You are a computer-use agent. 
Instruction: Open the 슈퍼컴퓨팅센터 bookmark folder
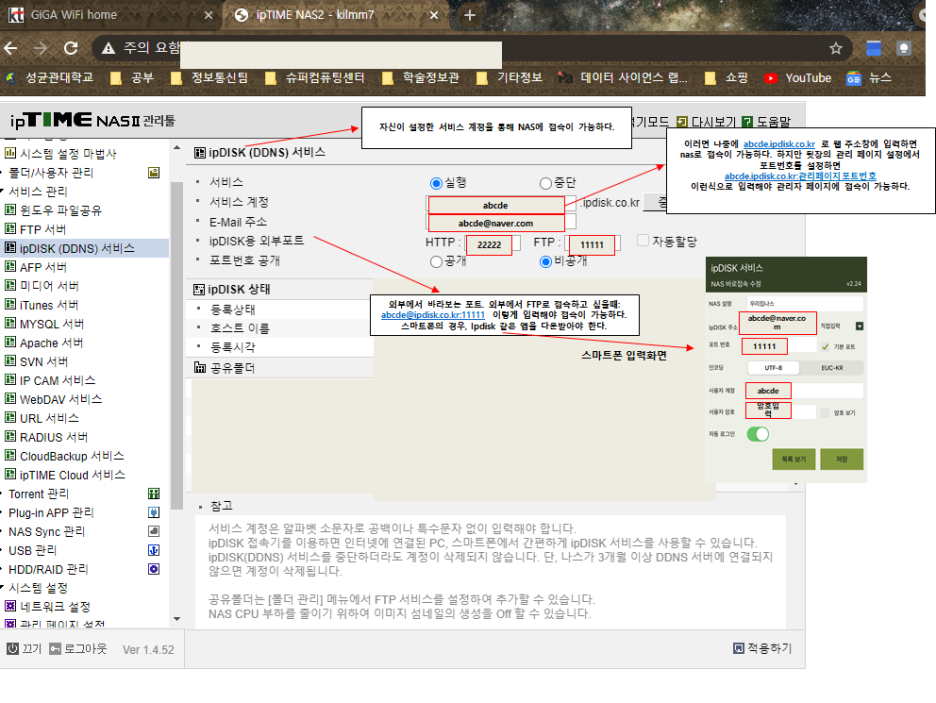point(315,78)
